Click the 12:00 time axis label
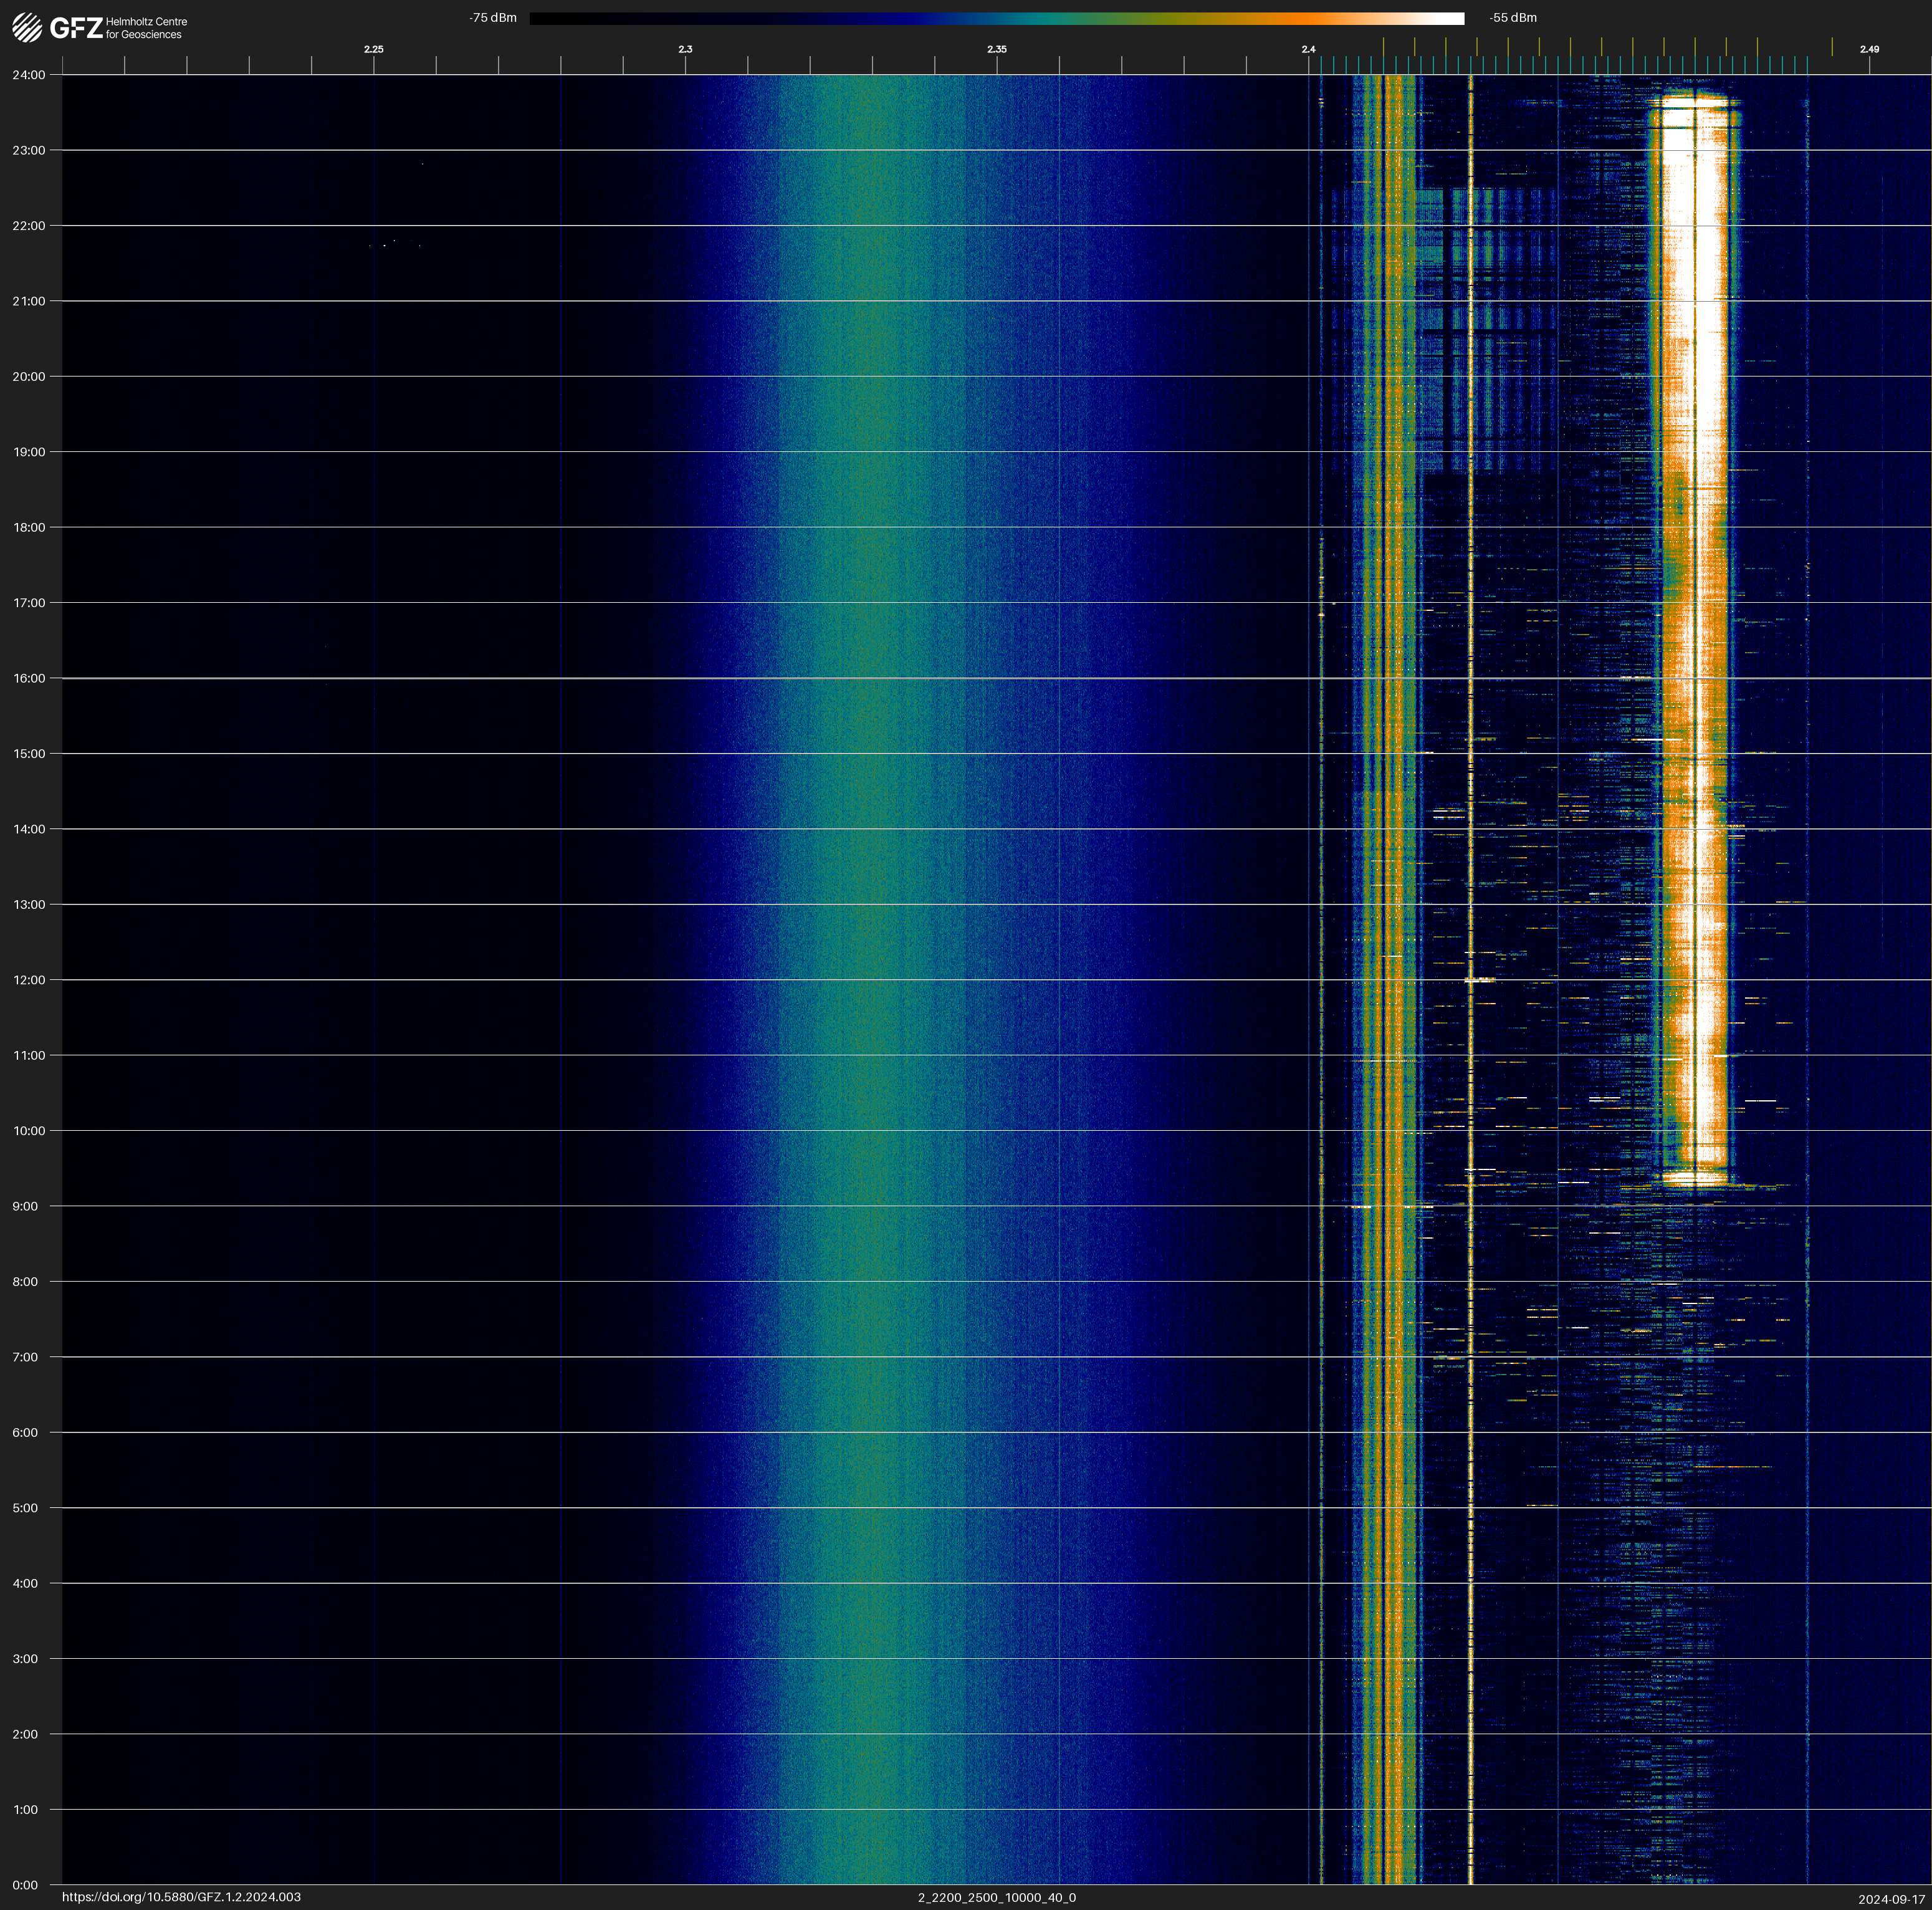This screenshot has width=1932, height=1910. [29, 980]
